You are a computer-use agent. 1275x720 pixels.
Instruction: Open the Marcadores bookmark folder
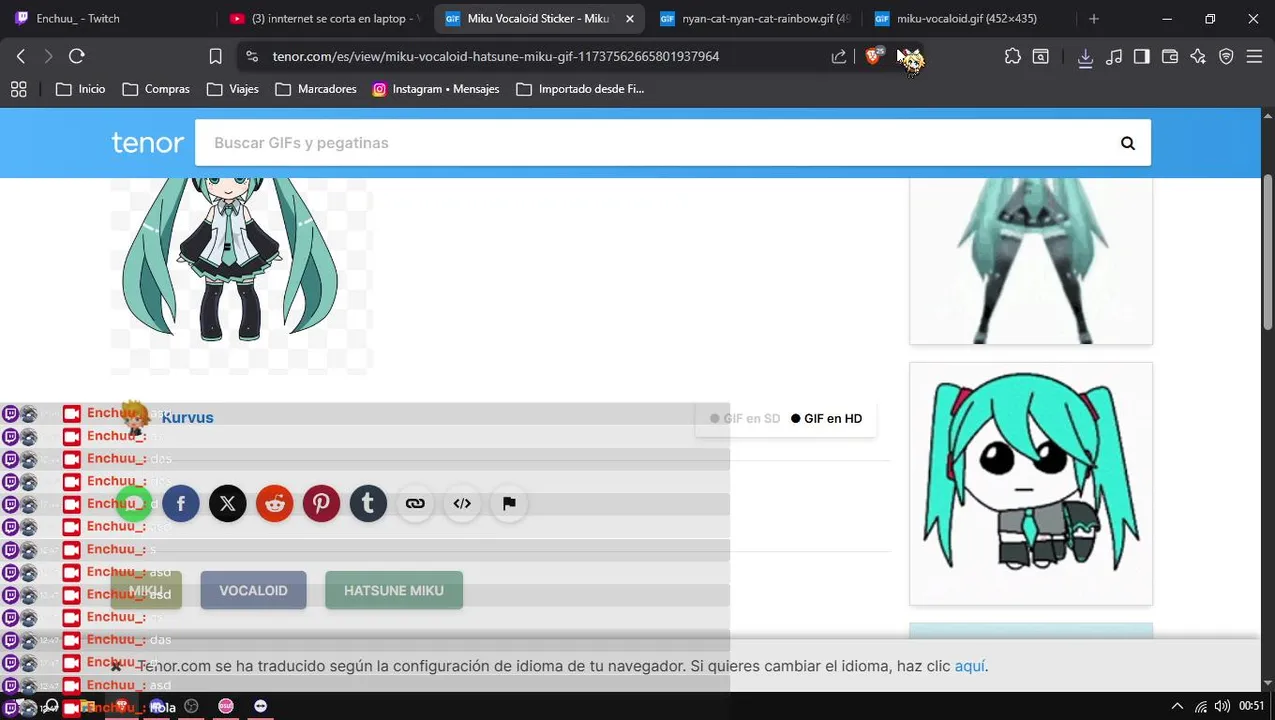[316, 89]
